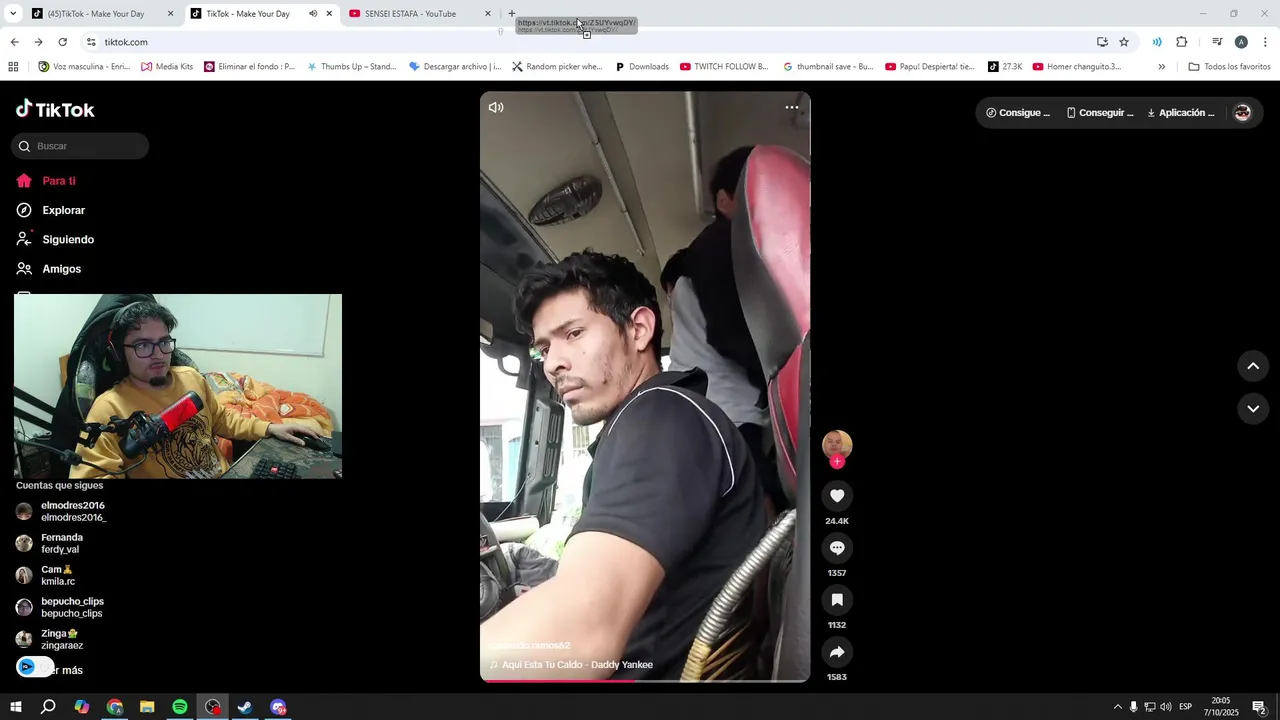Open the Windows Start menu
Screen dimensions: 1280x720
click(15, 707)
